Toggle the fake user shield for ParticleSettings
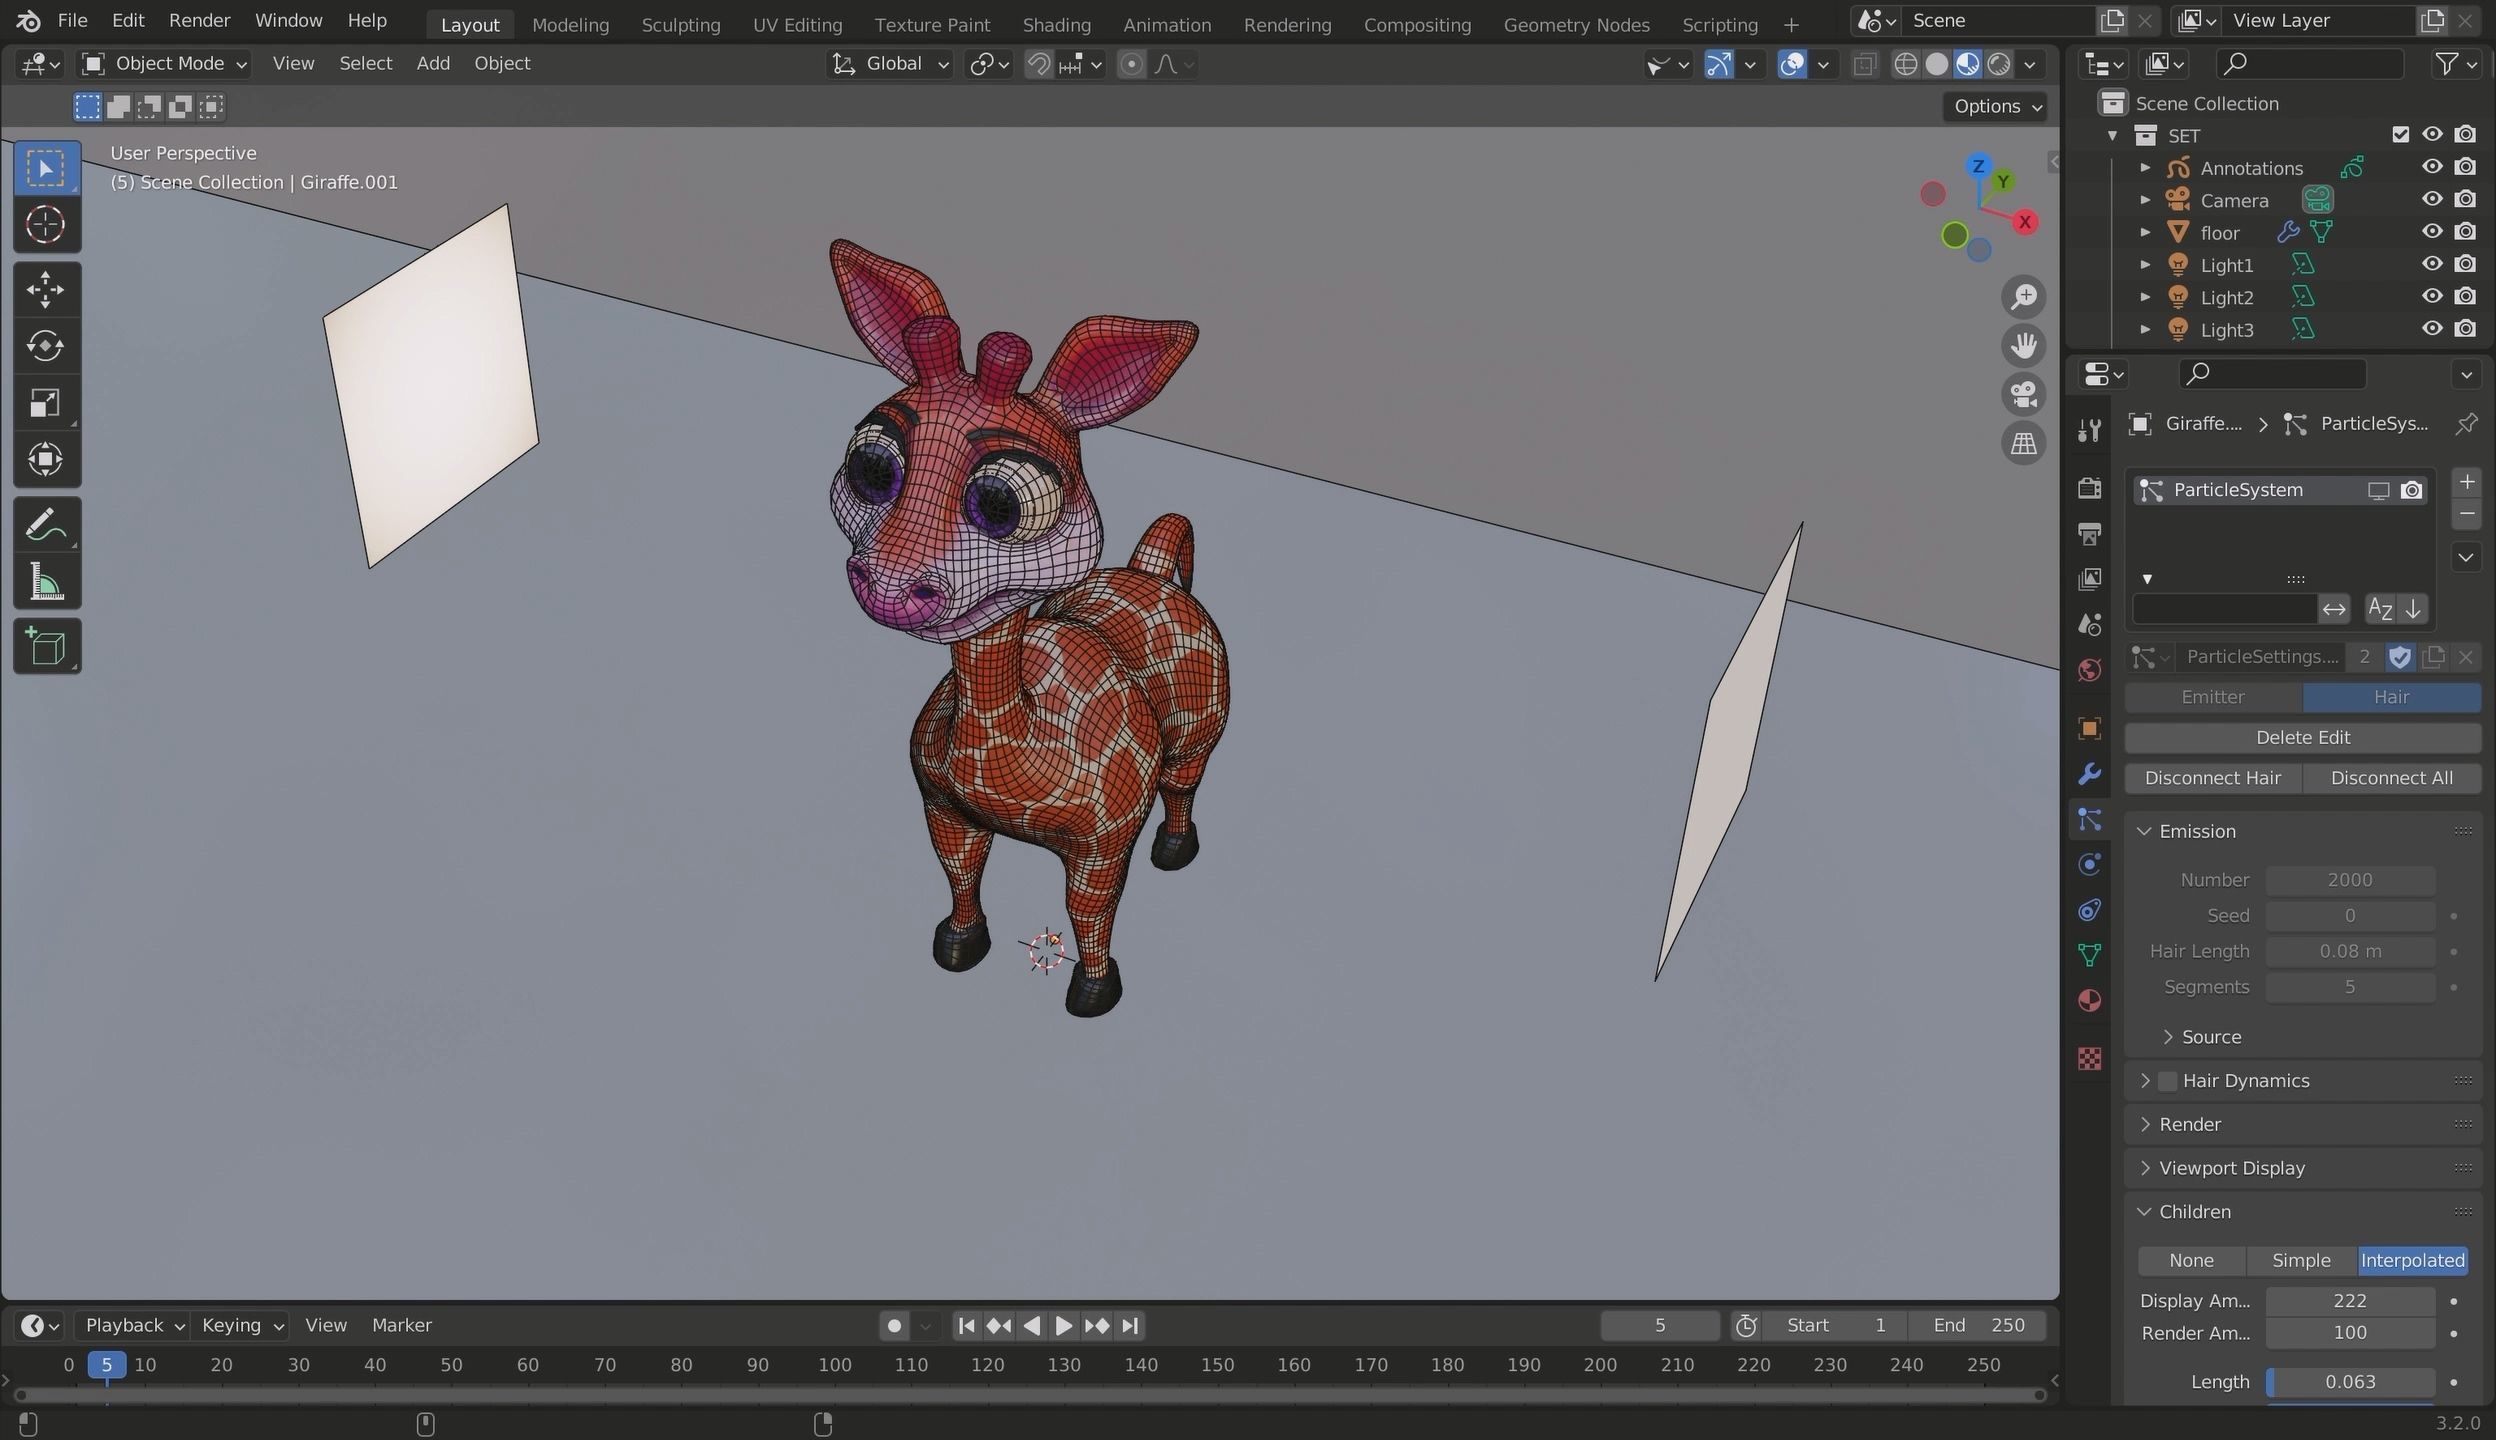 tap(2400, 657)
